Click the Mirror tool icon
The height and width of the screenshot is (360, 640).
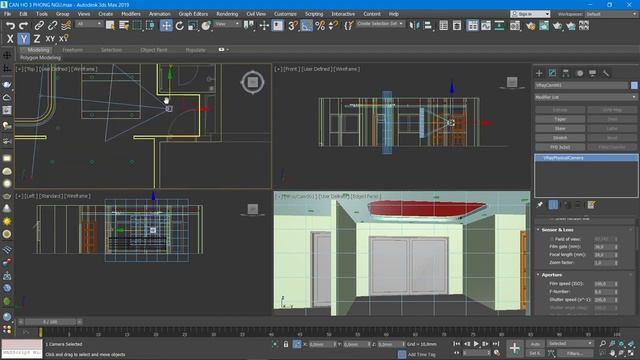(x=414, y=26)
